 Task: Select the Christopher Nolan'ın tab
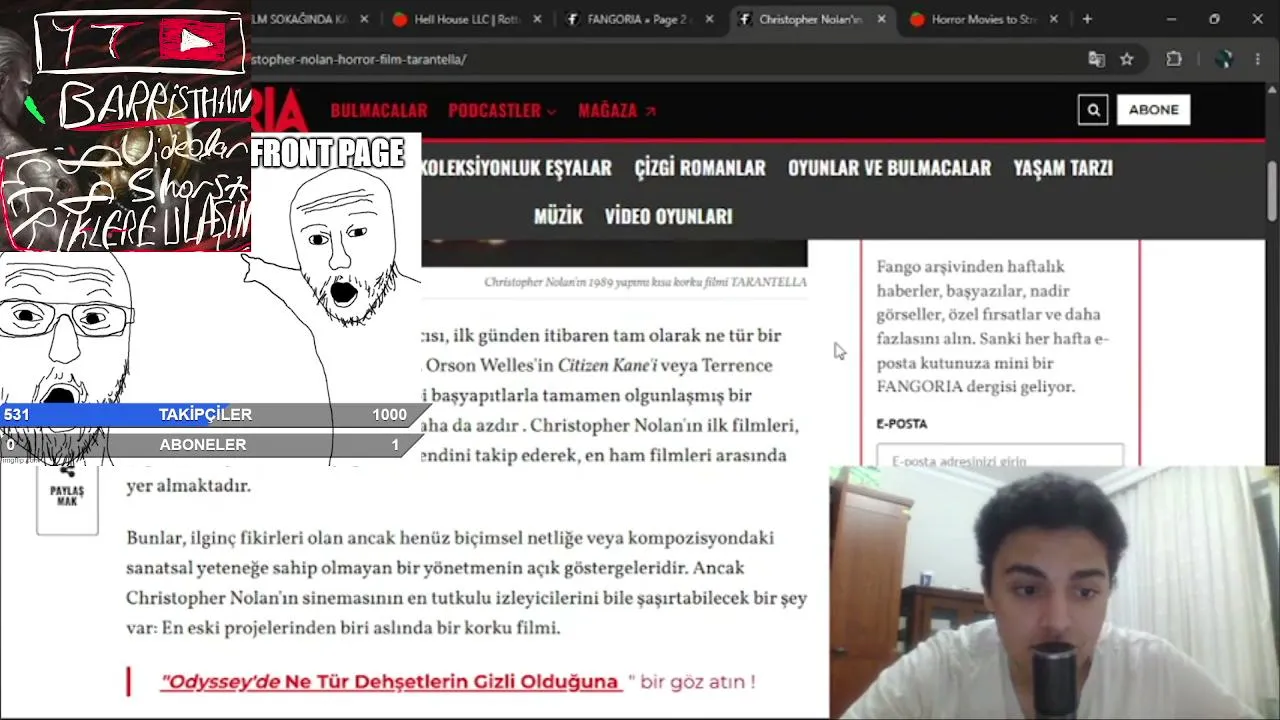[812, 19]
